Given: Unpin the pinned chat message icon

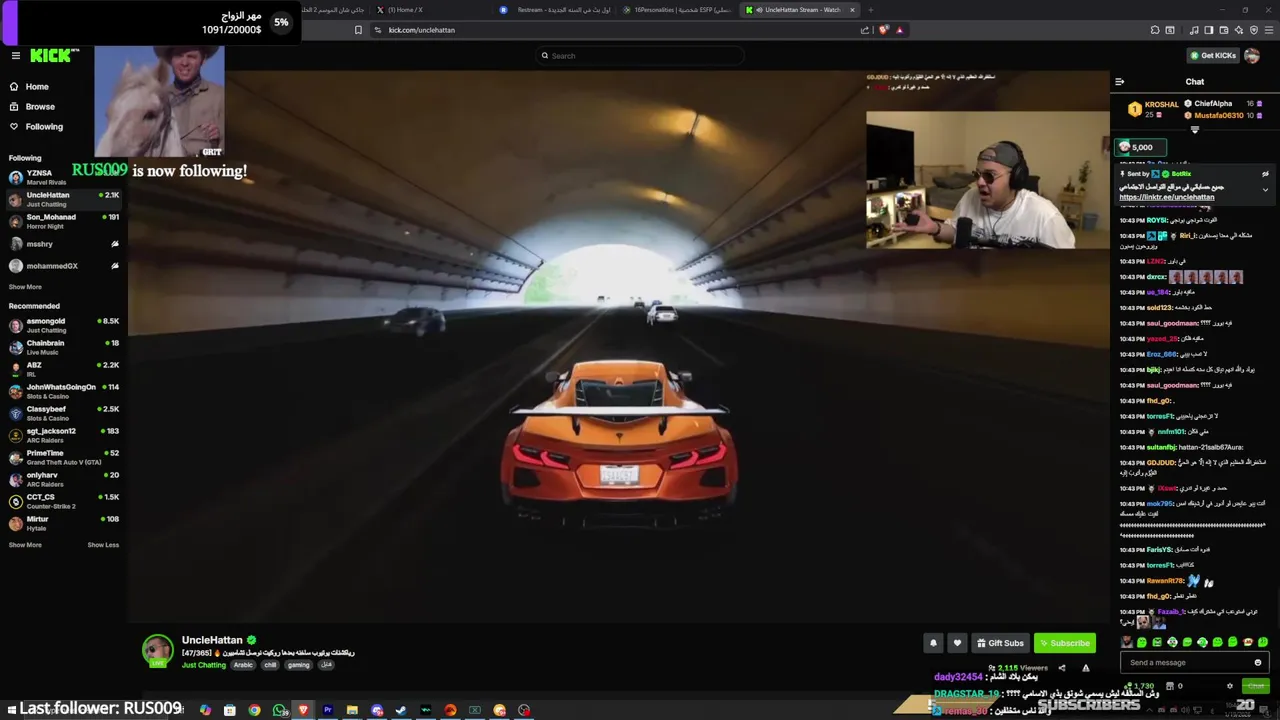Looking at the screenshot, I should click(1265, 174).
